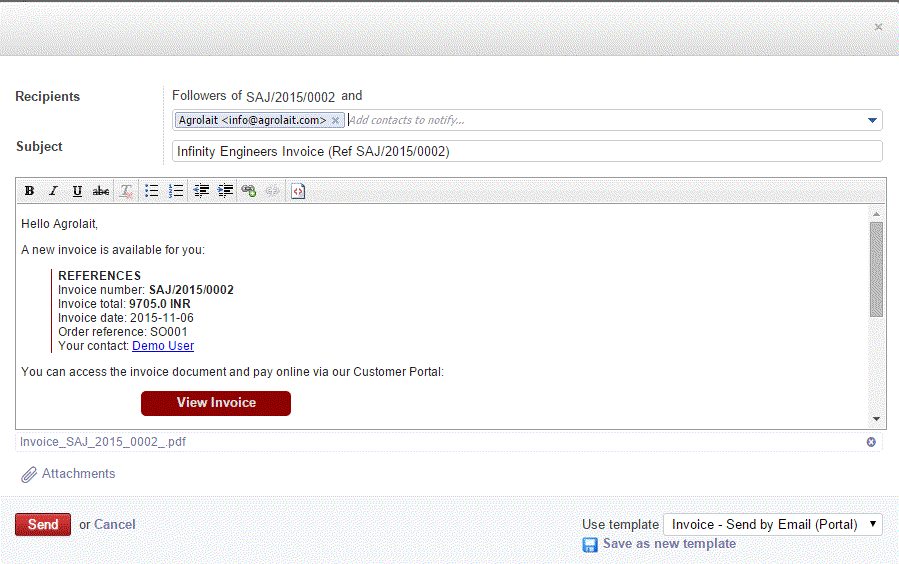Click the Attachments link label

tap(79, 473)
